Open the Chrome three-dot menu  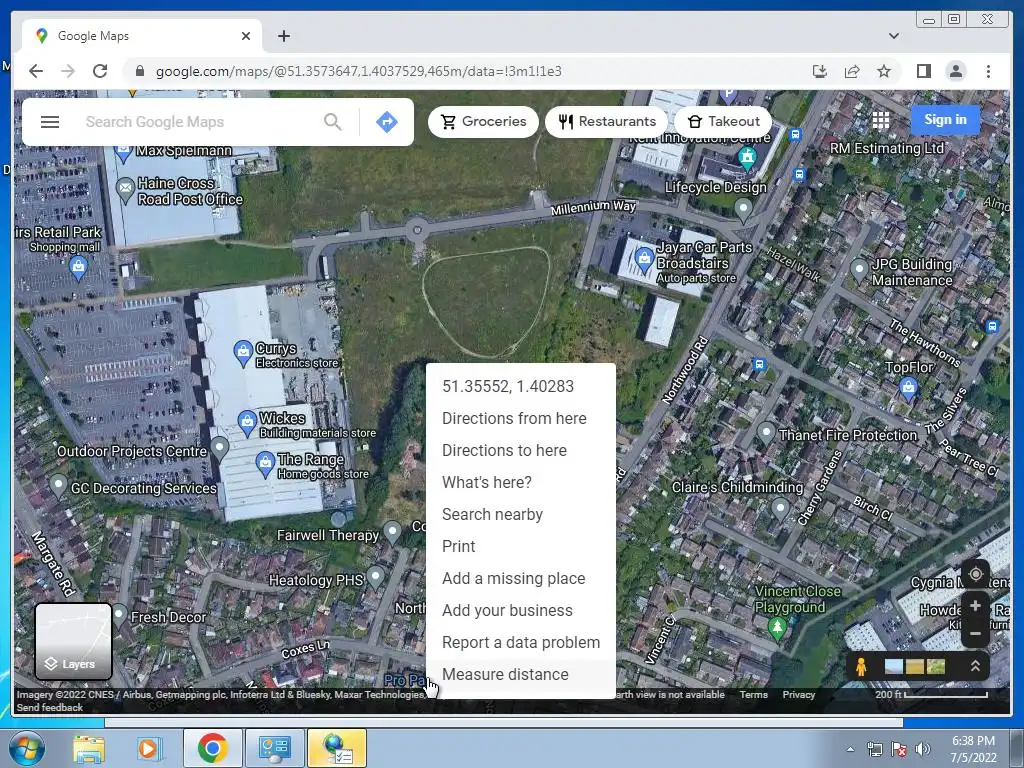(988, 71)
